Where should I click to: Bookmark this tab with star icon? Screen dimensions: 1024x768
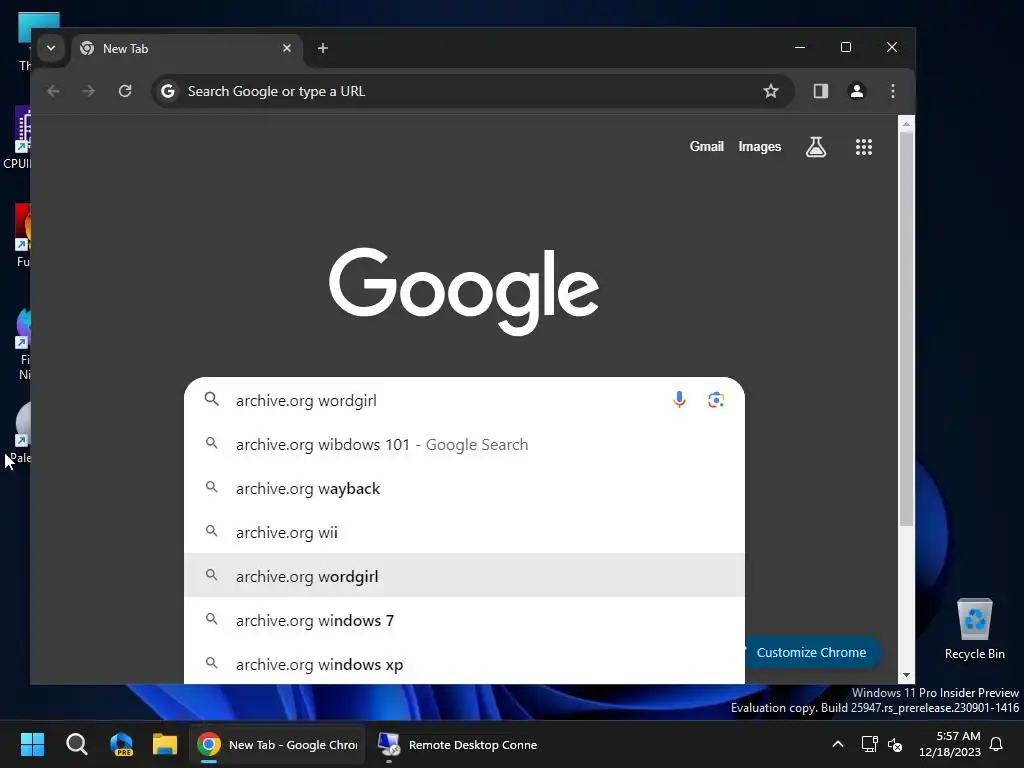point(771,91)
